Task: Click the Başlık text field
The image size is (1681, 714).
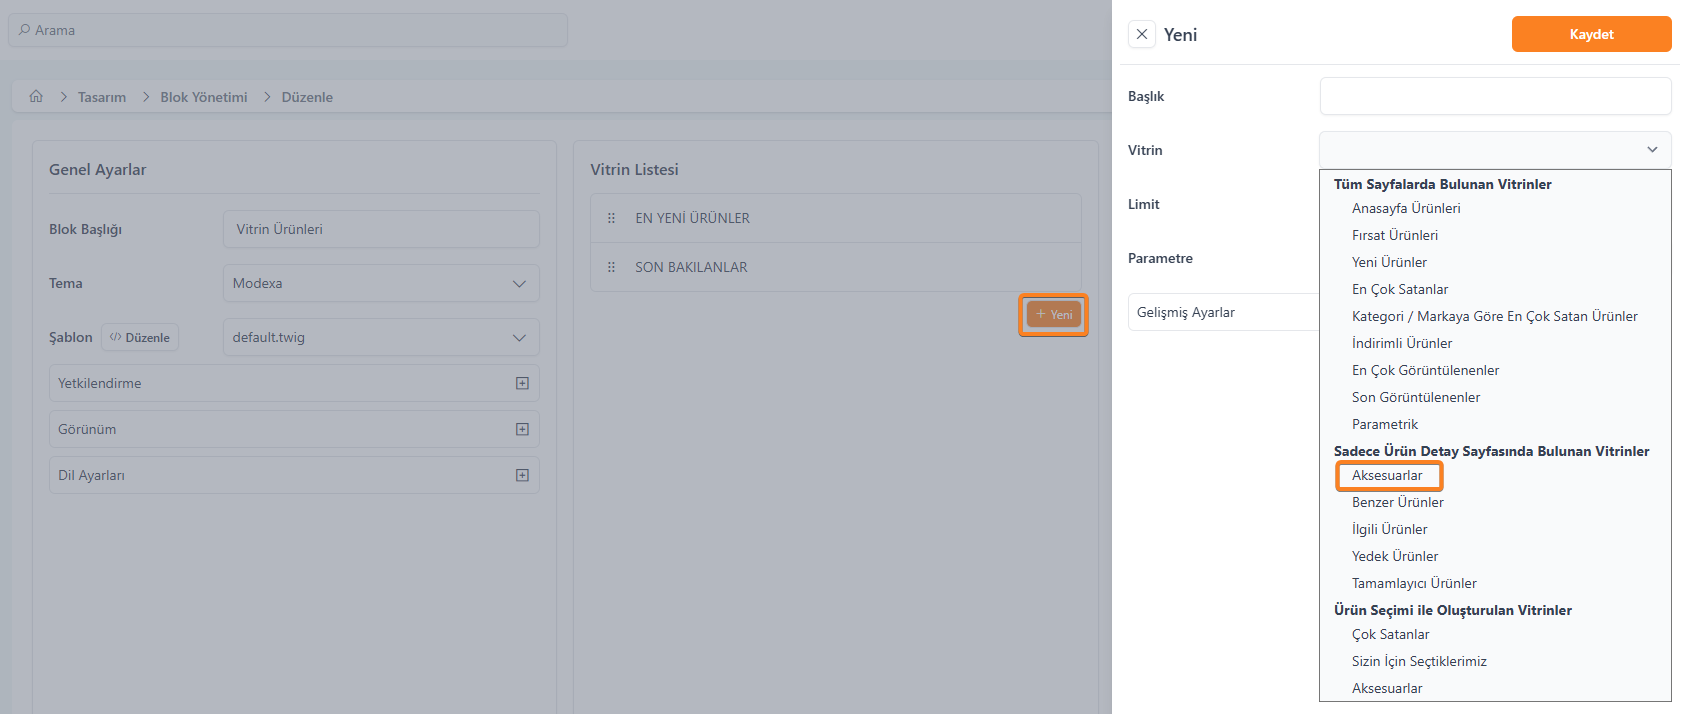Action: (x=1495, y=96)
